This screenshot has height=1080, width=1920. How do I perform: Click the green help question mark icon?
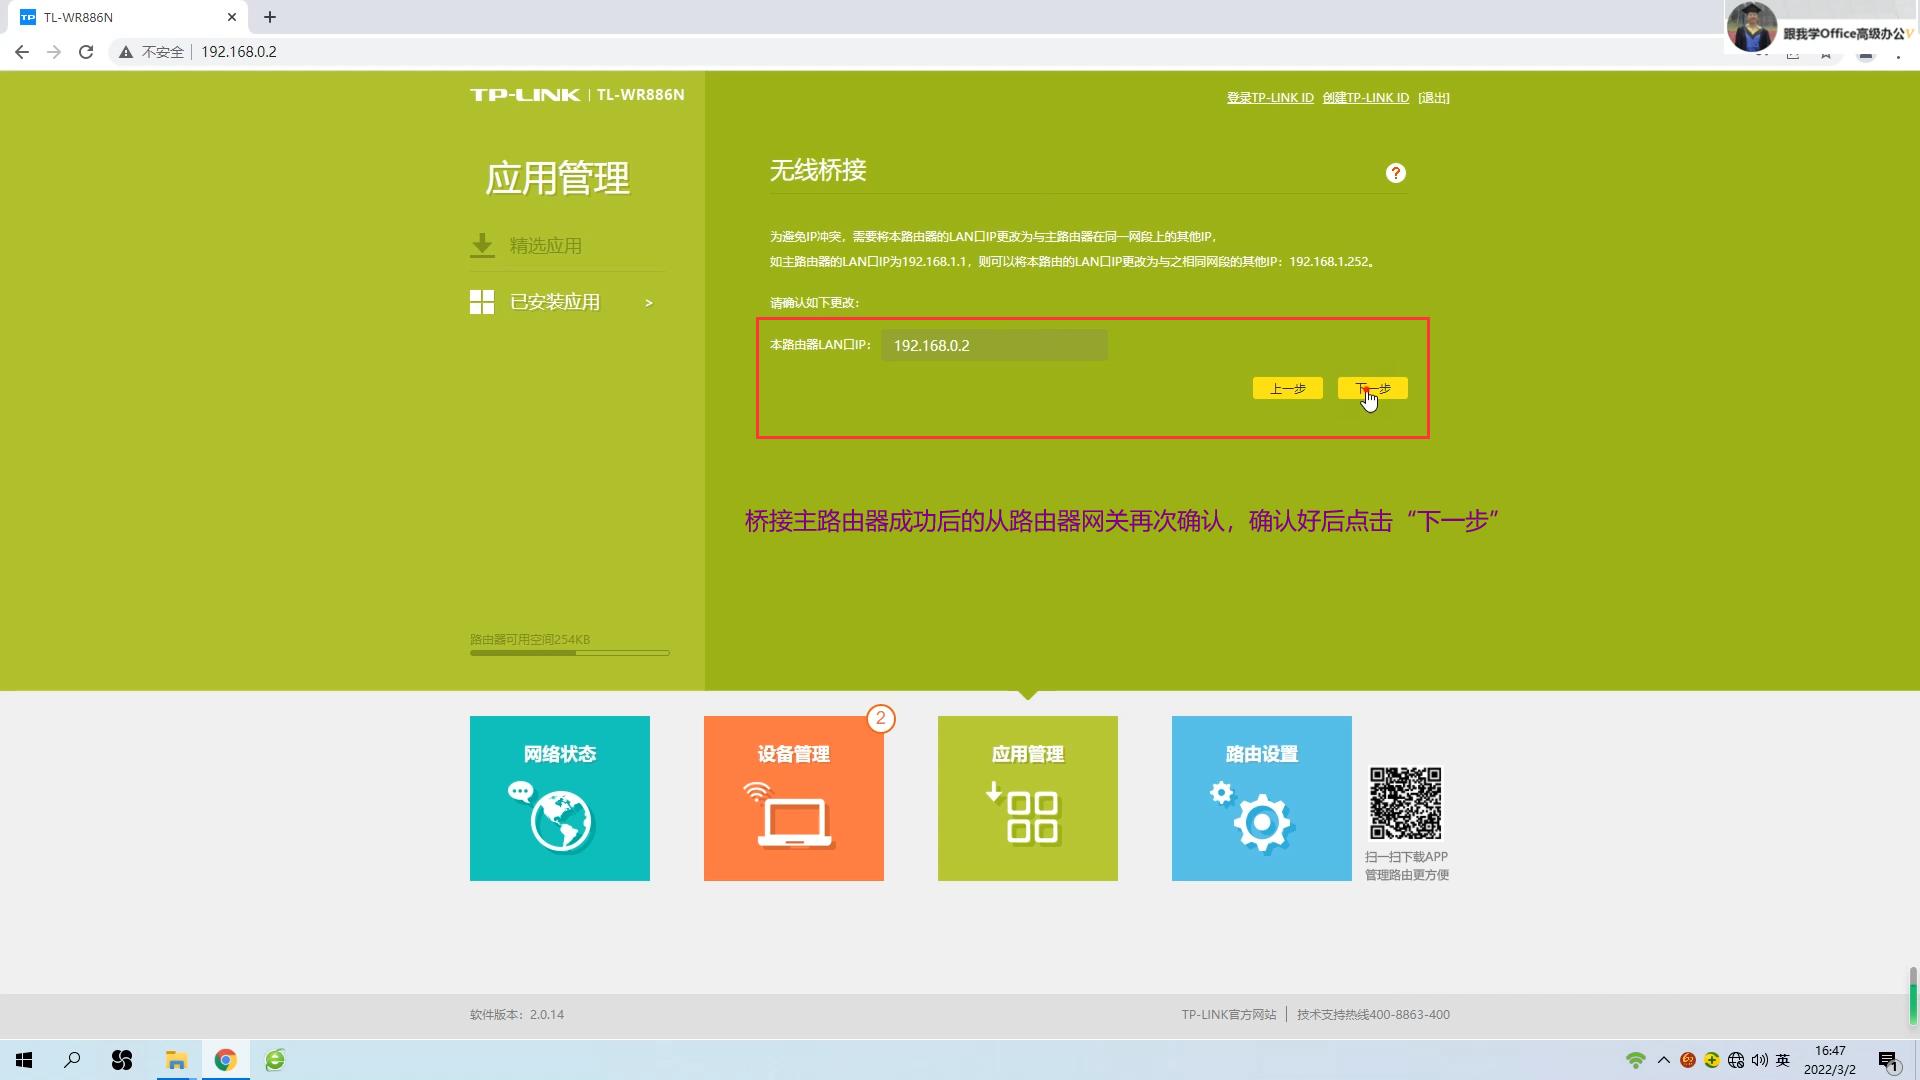click(1395, 172)
